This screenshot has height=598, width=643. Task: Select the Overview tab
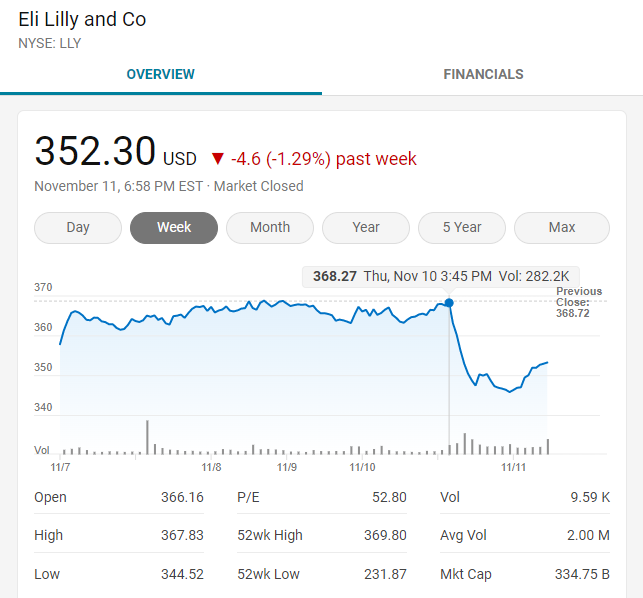(x=161, y=74)
